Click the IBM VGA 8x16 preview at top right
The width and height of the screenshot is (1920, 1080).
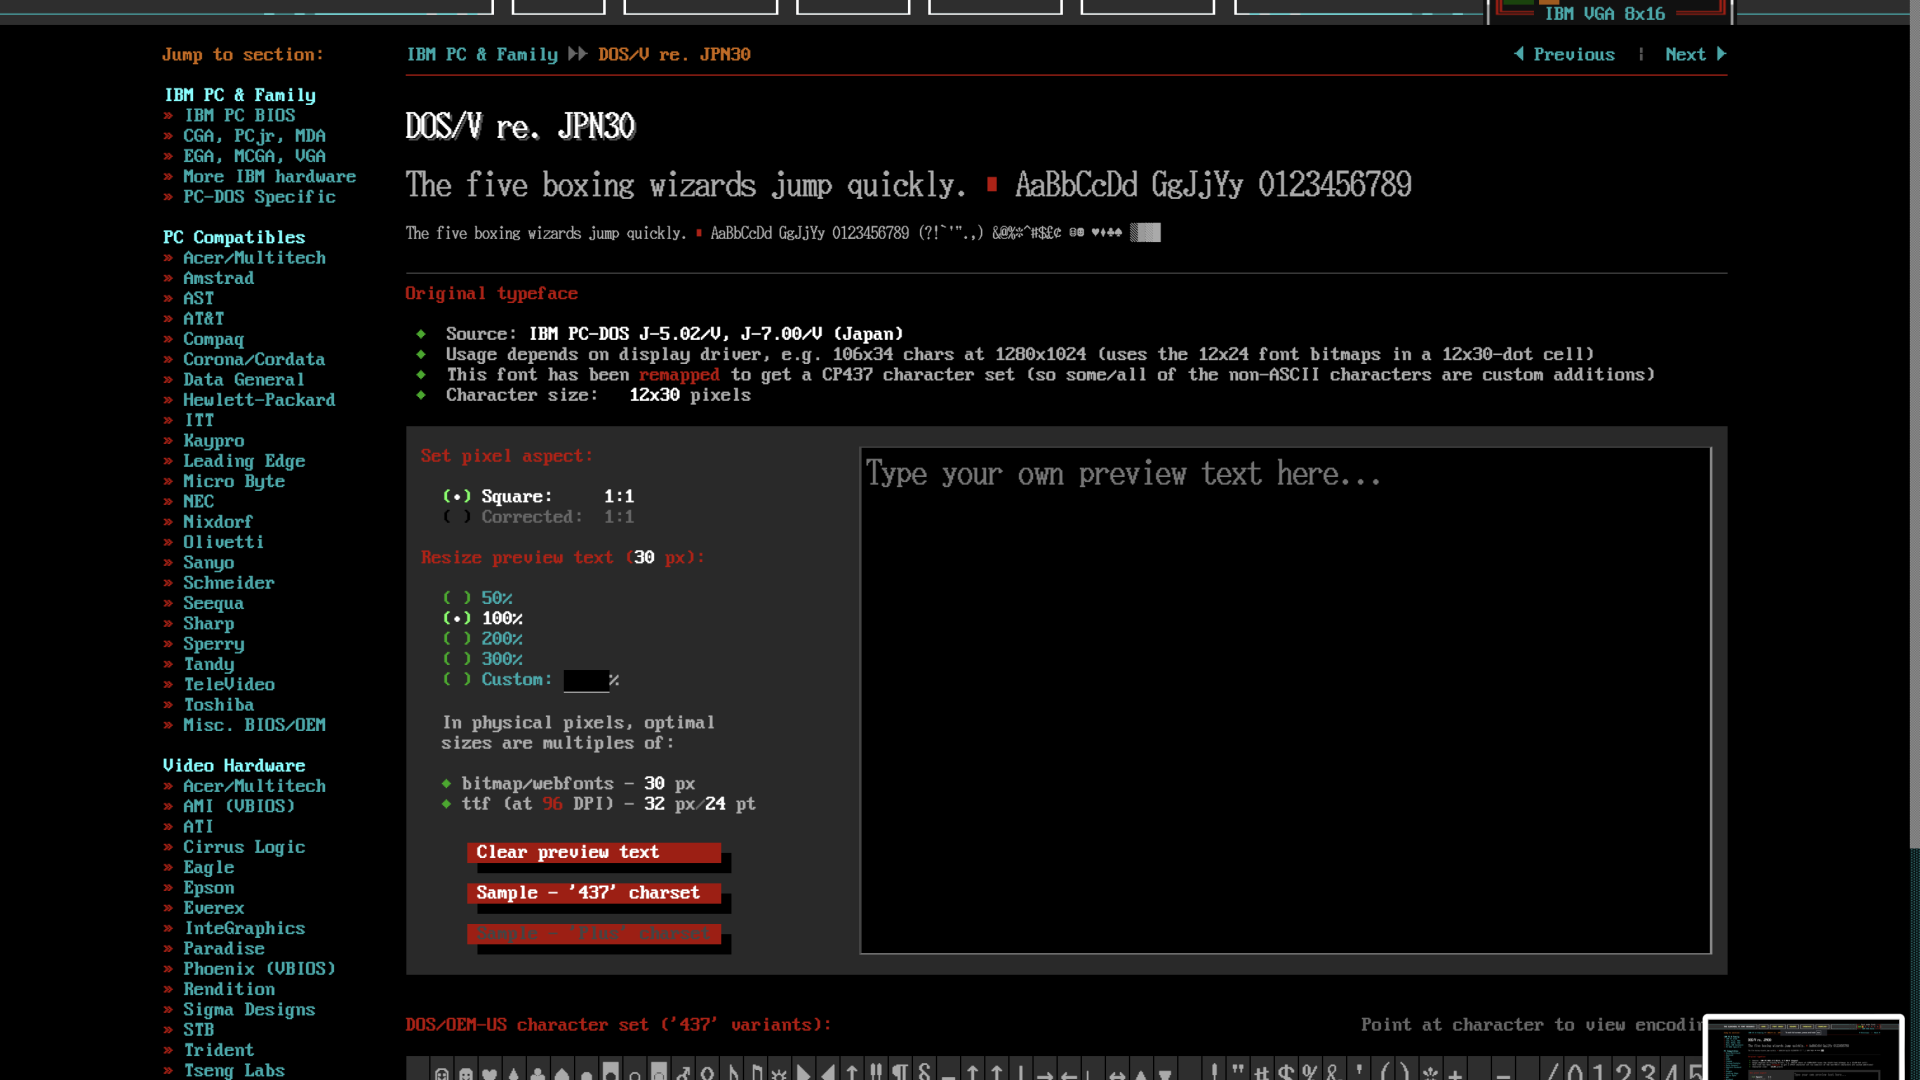(x=1612, y=13)
